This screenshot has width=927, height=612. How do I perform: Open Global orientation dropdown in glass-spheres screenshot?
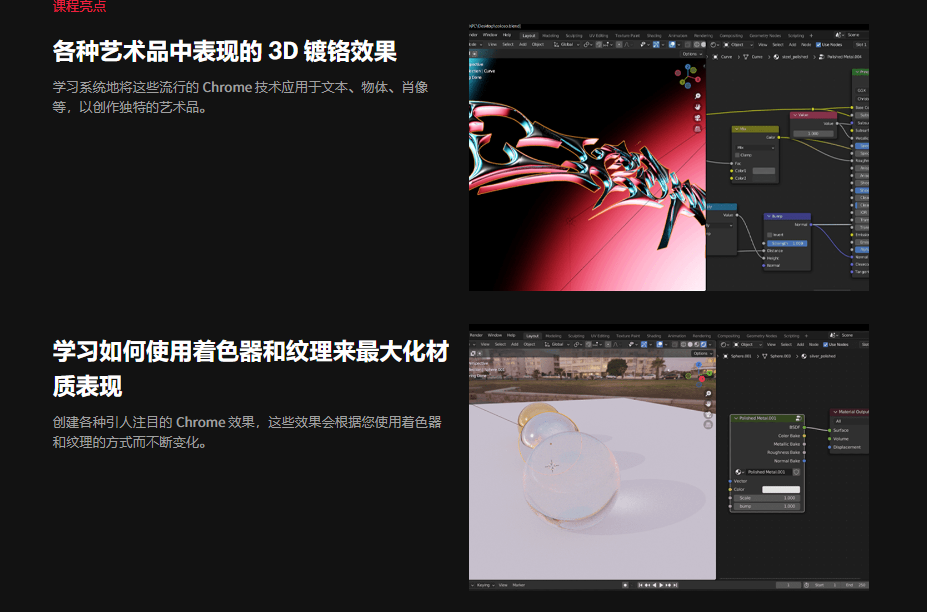tap(558, 344)
